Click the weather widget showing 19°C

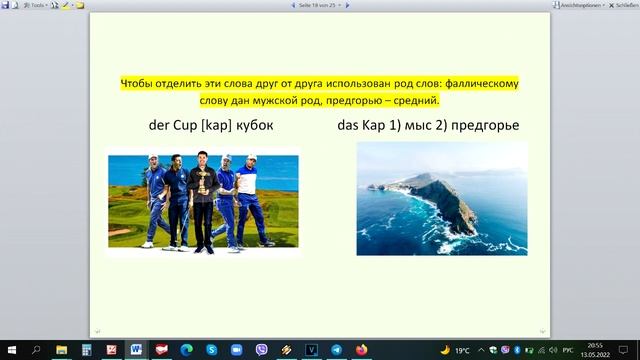pos(455,350)
